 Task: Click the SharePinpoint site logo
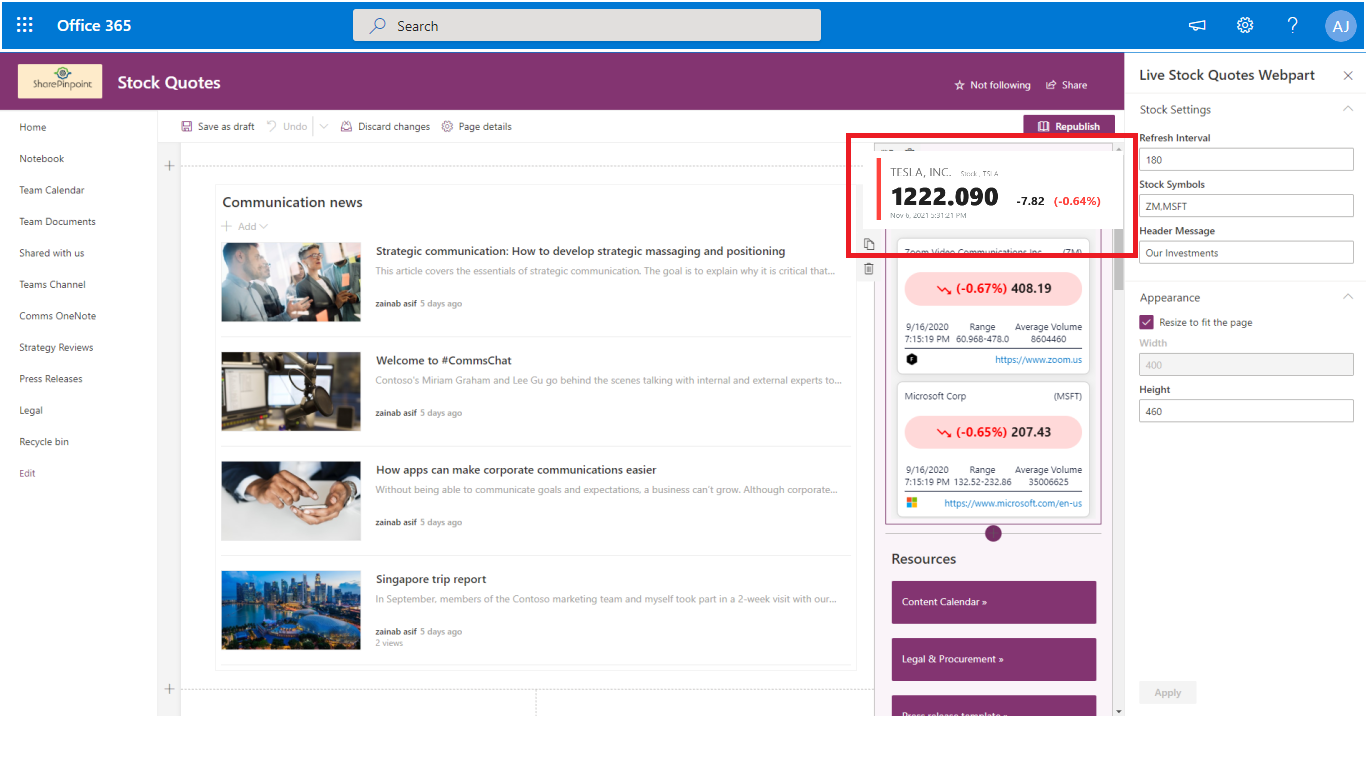pyautogui.click(x=61, y=82)
